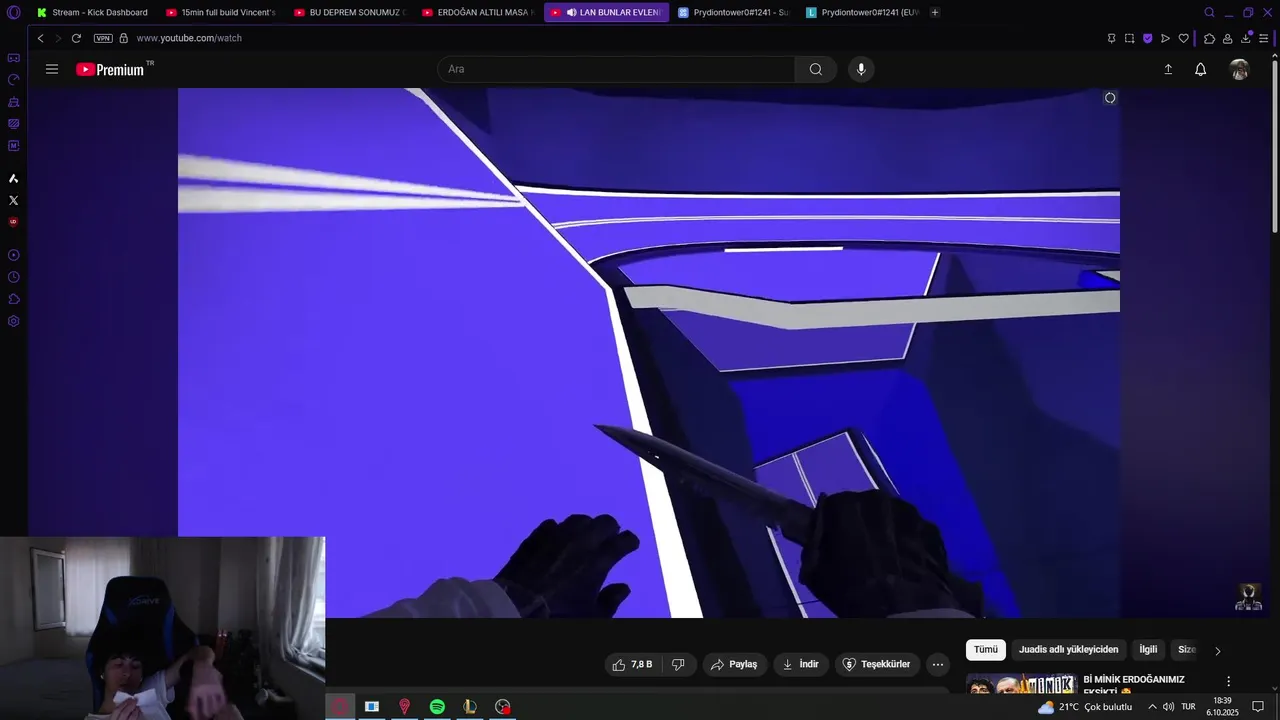Viewport: 1280px width, 720px height.
Task: Open the browser downloads icon
Action: pos(1246,38)
